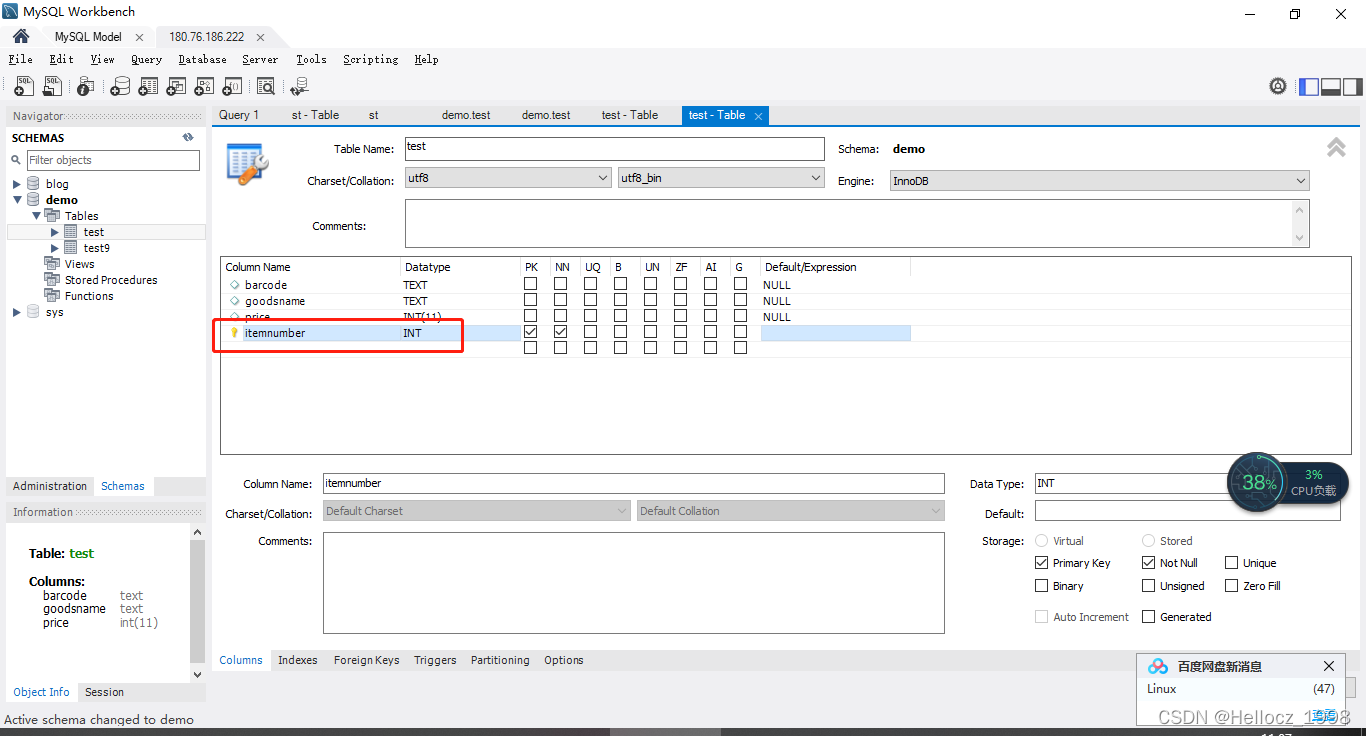This screenshot has height=736, width=1366.
Task: Switch to Administration navigator tab
Action: point(50,486)
